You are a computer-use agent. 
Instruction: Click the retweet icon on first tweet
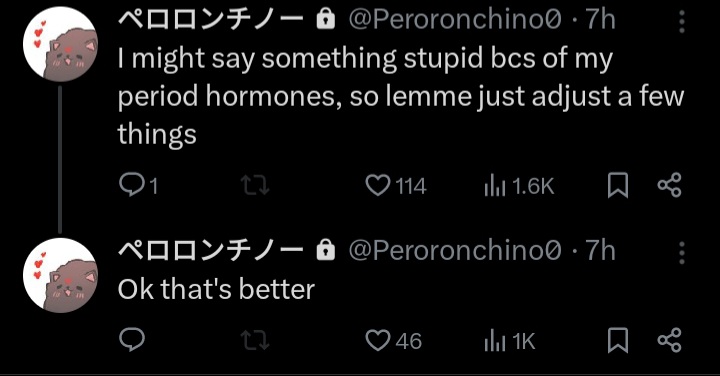[x=255, y=185]
